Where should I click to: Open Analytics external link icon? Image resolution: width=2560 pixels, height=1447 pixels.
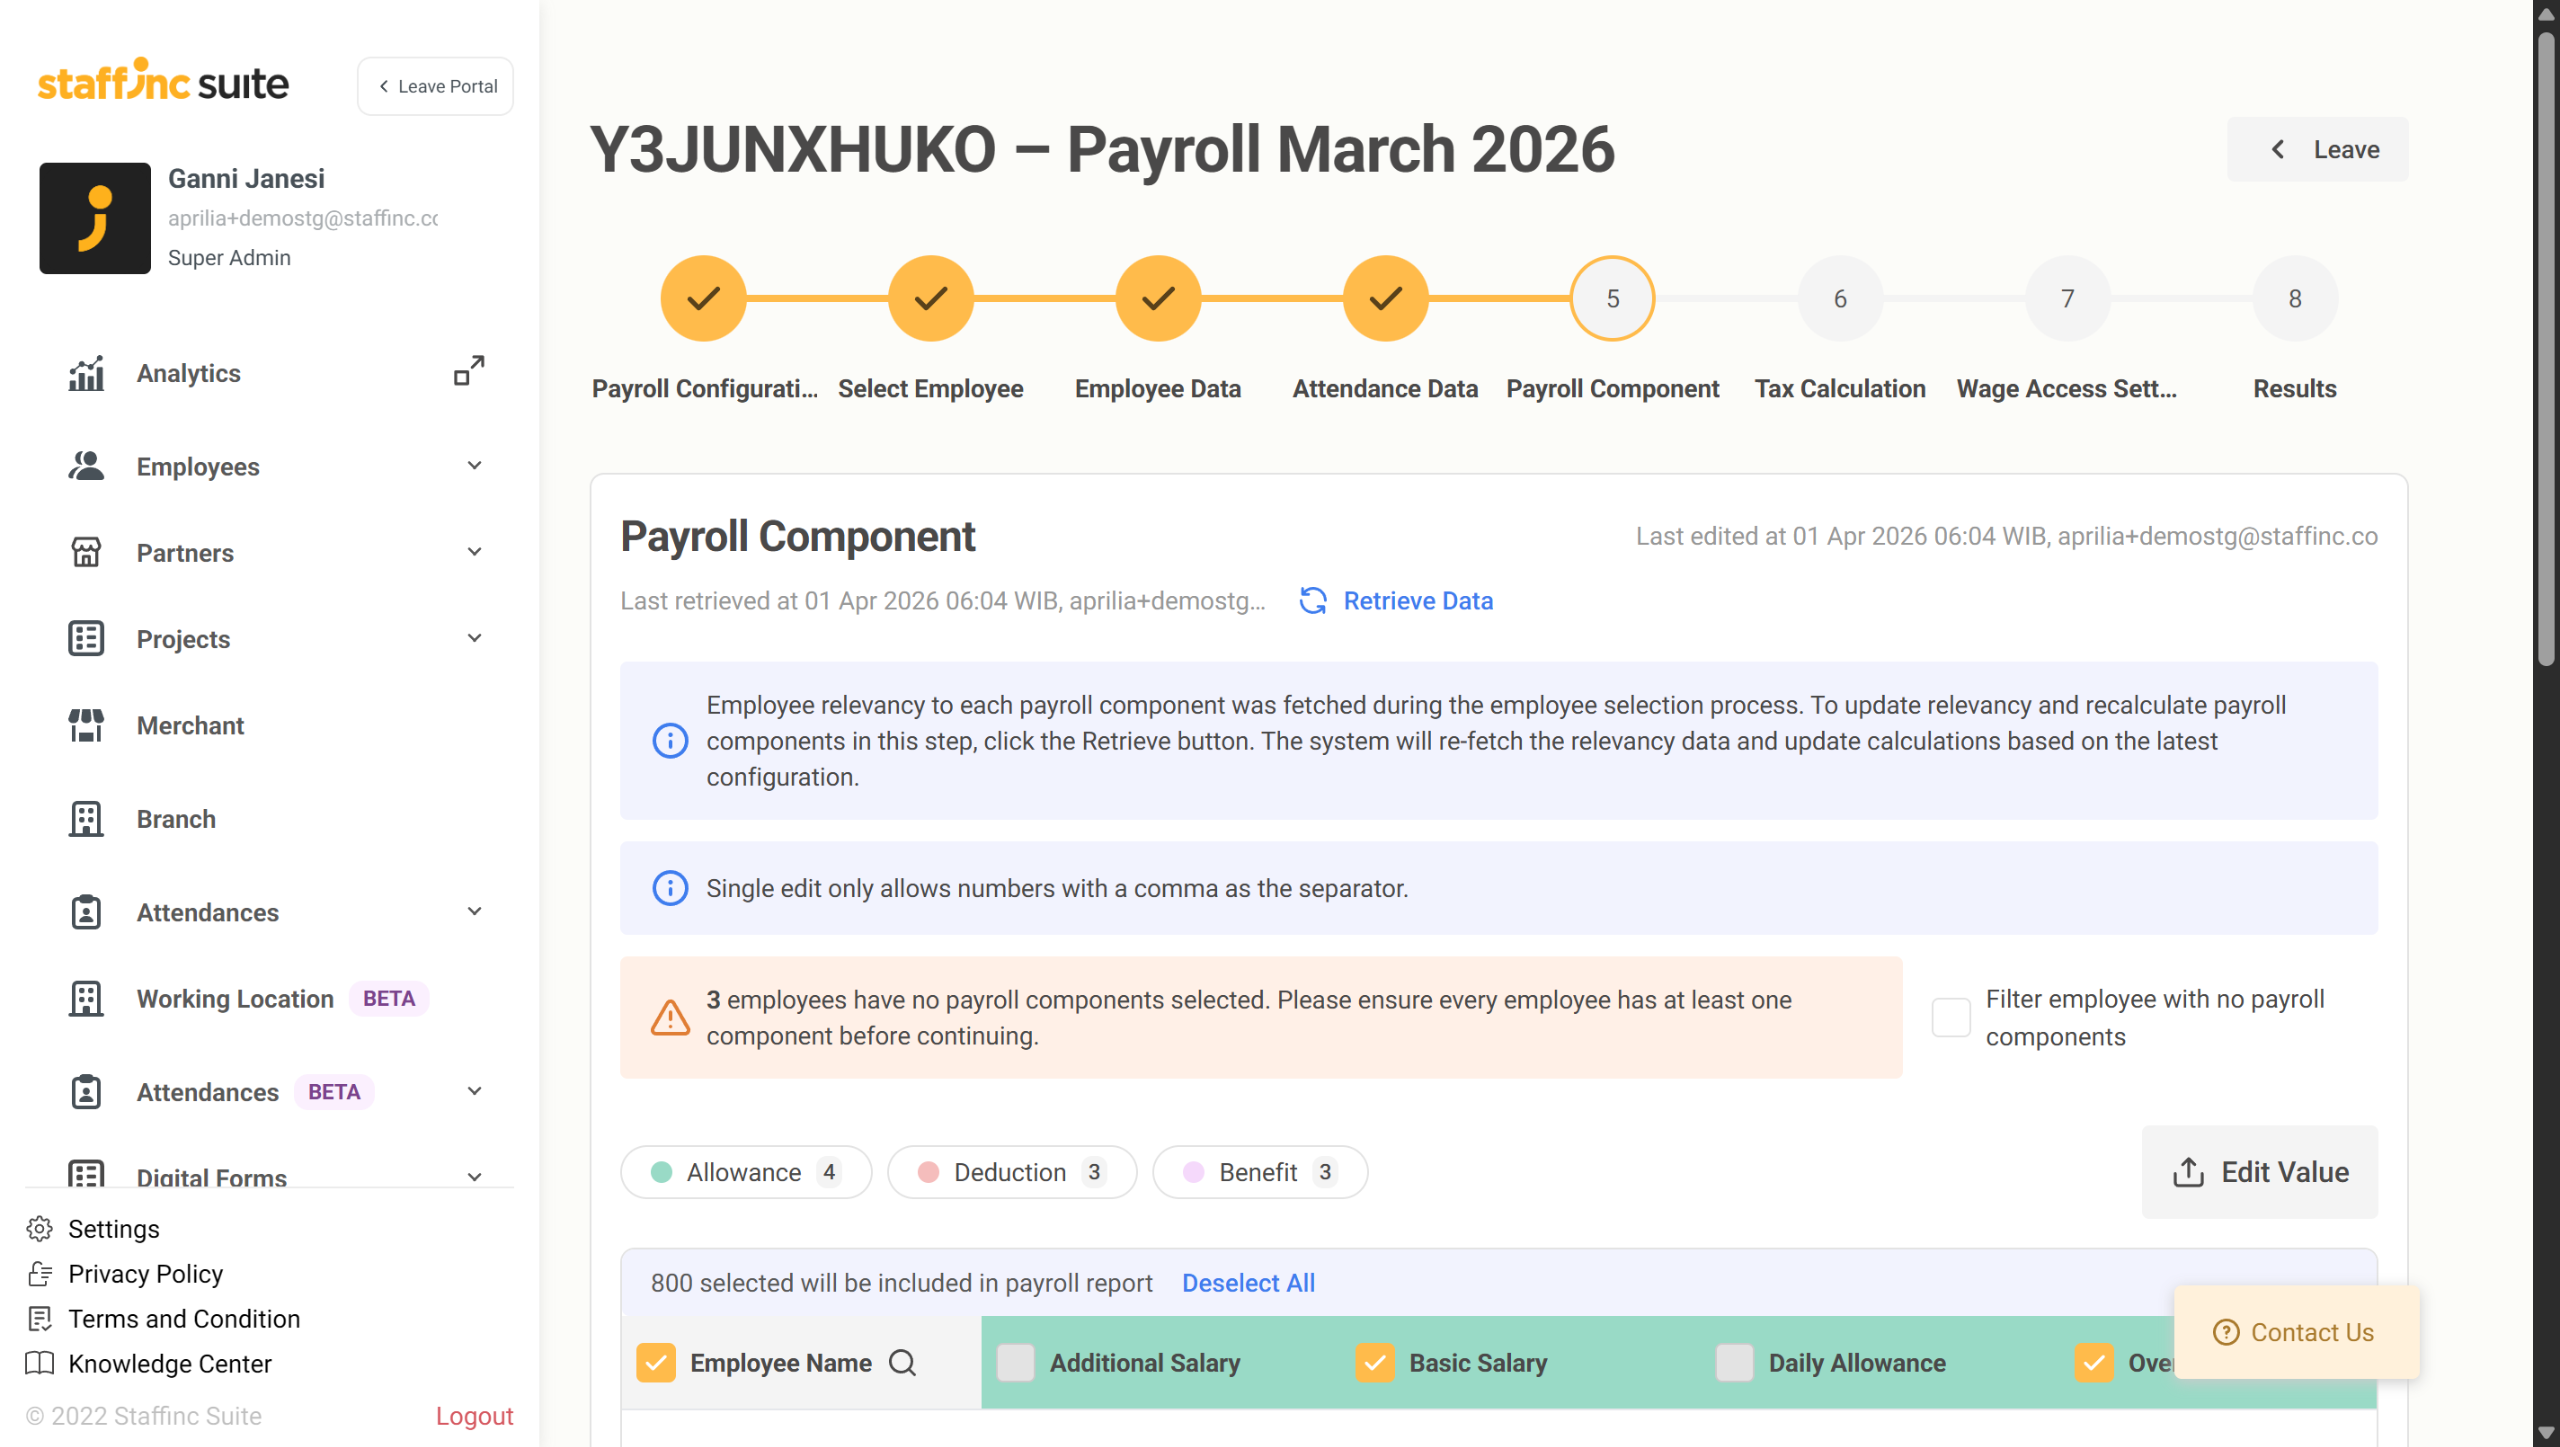click(469, 371)
